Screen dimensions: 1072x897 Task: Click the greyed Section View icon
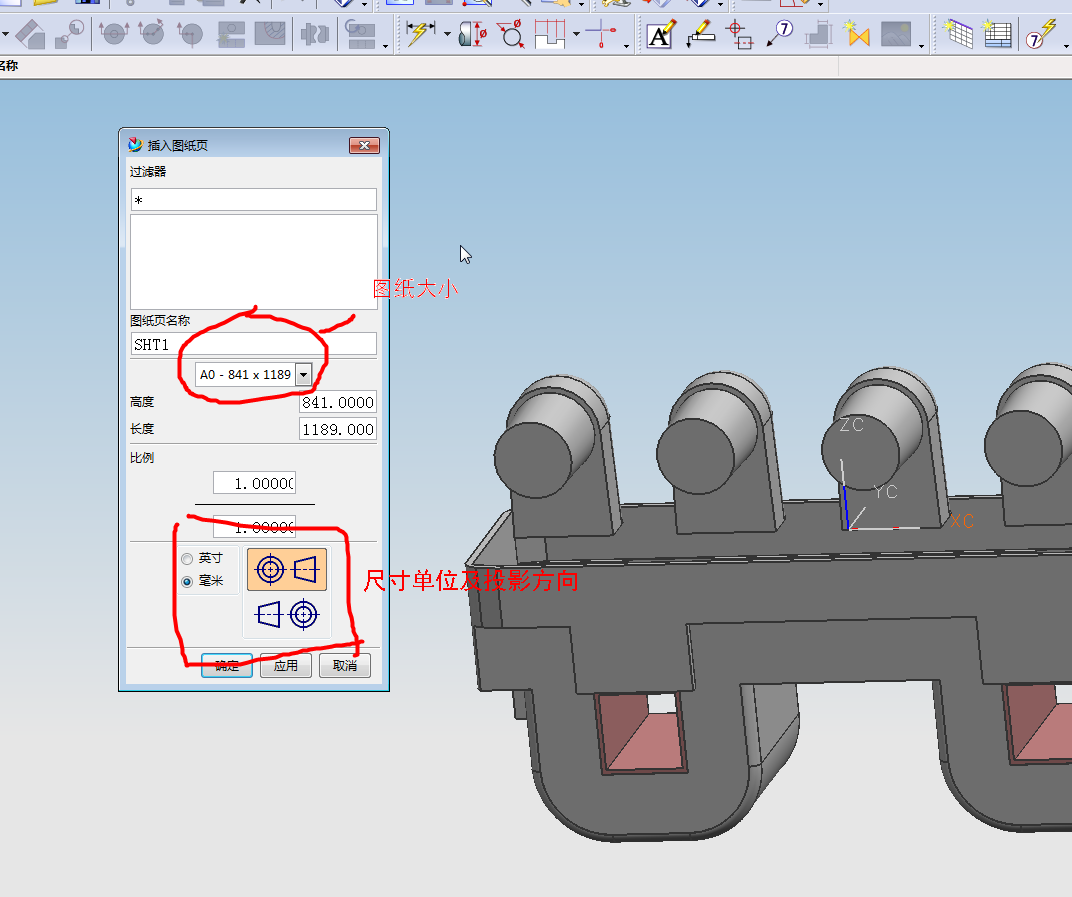tap(113, 33)
